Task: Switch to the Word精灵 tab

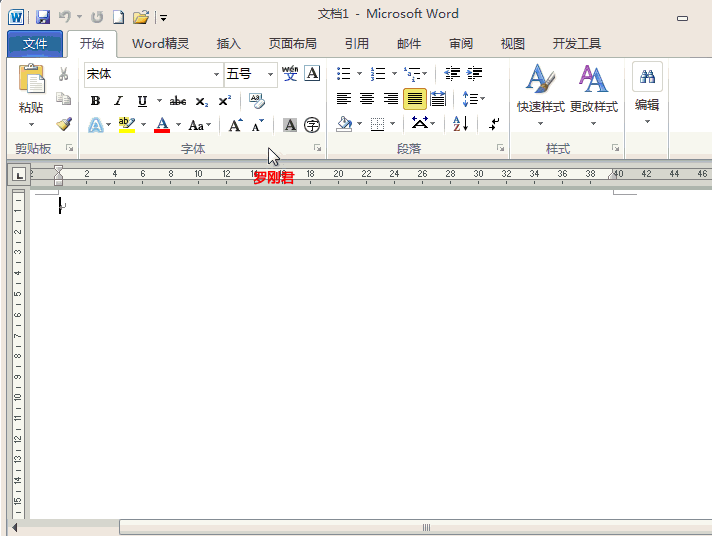Action: coord(160,44)
